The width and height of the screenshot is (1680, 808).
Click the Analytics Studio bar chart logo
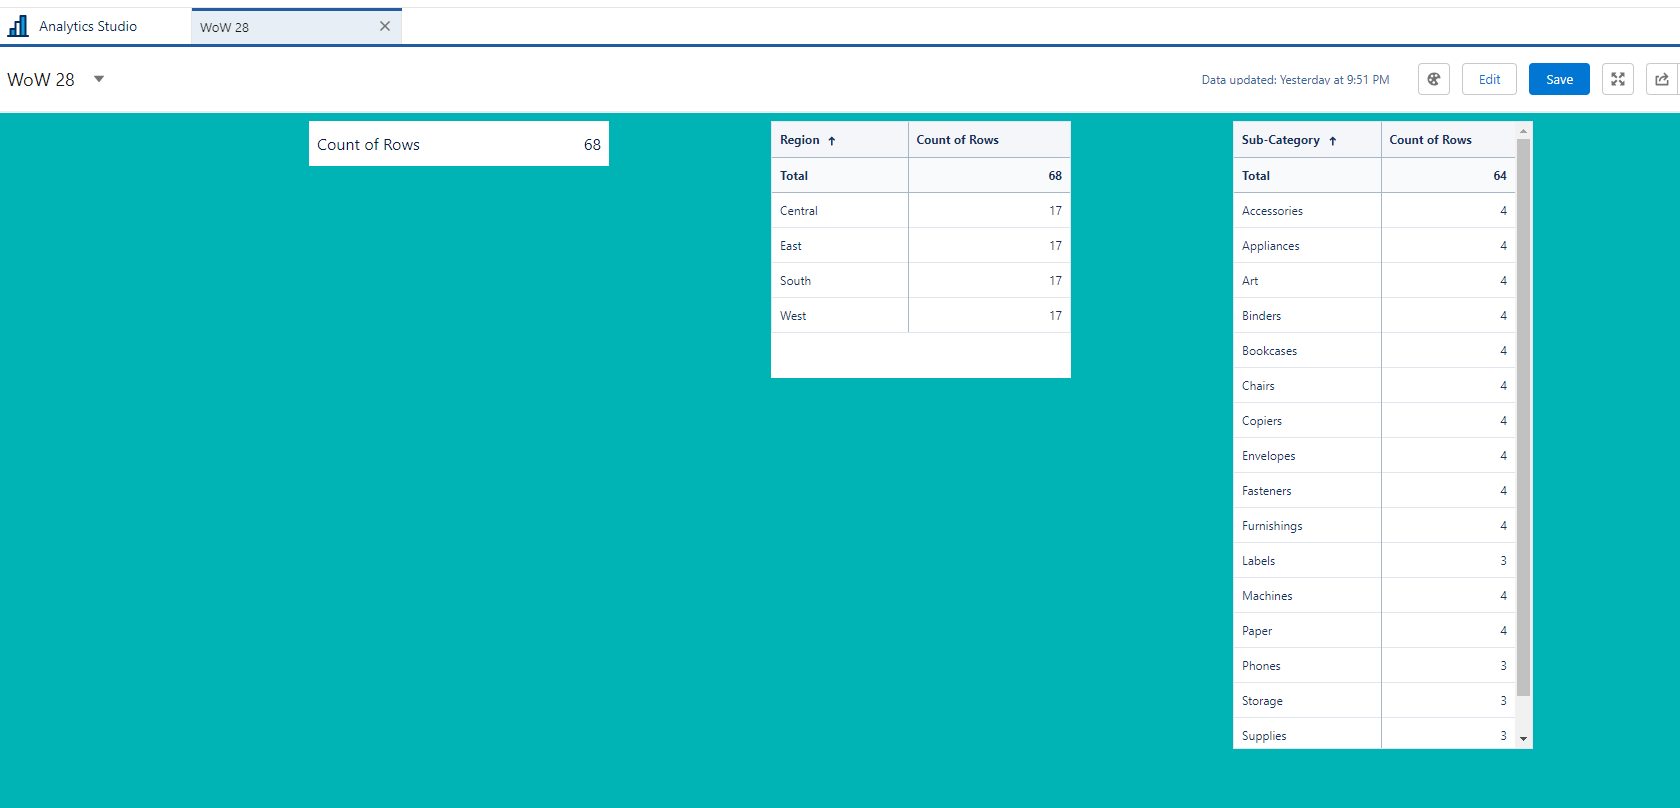[18, 26]
